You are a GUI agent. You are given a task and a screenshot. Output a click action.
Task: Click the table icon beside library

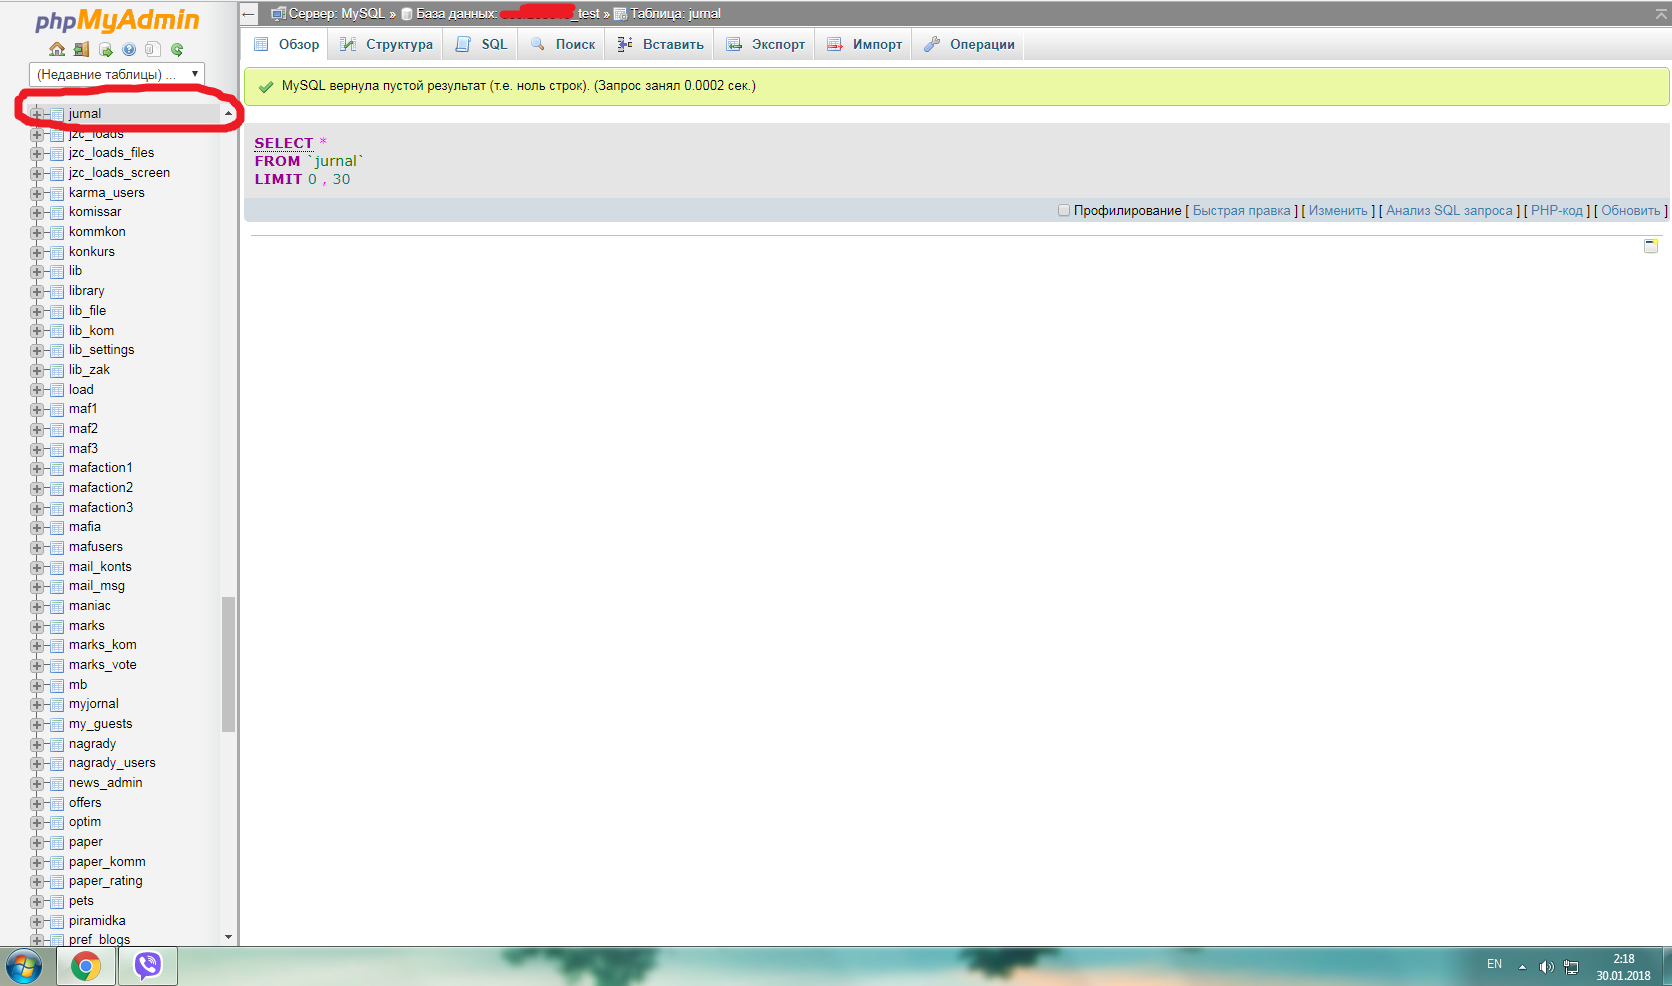click(57, 291)
